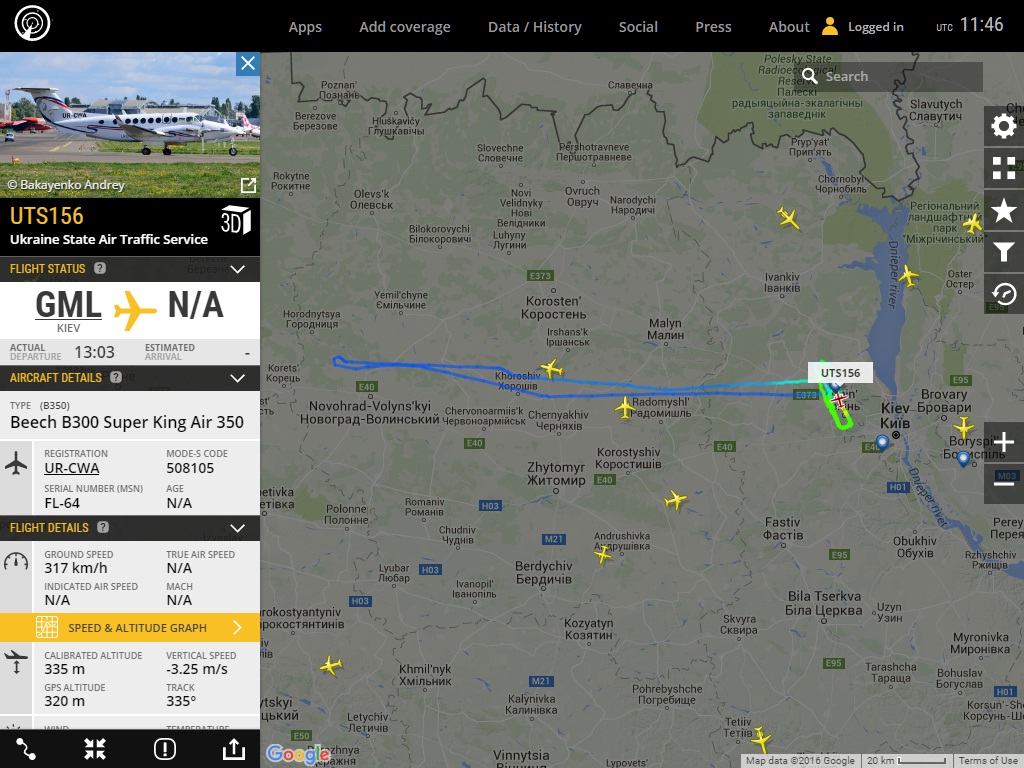Collapse the Flight Details section

click(x=238, y=528)
